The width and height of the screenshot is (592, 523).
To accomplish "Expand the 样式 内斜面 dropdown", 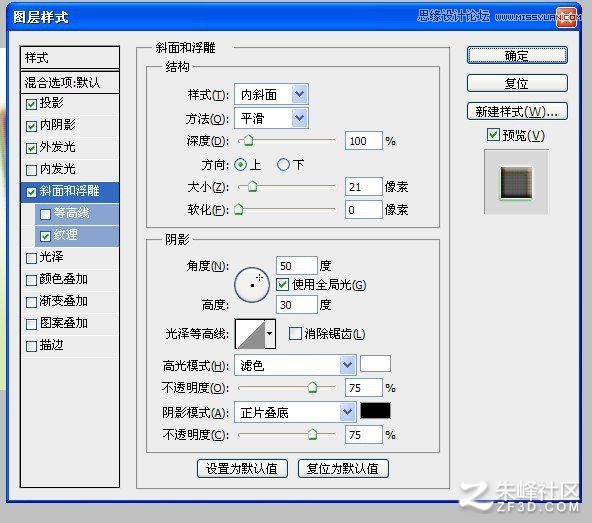I will (x=271, y=94).
